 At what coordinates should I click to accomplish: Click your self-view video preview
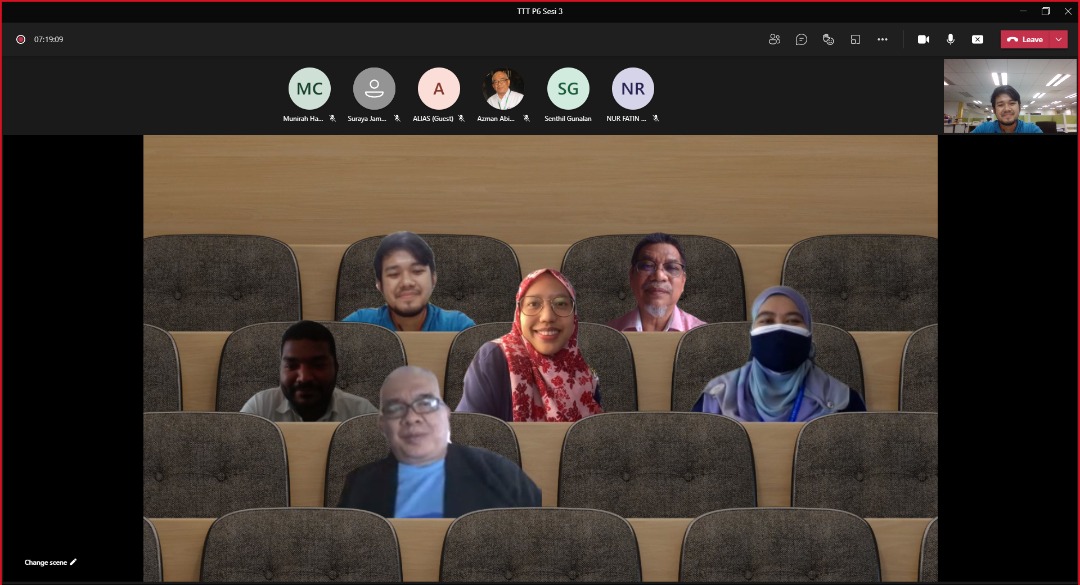[x=1009, y=95]
